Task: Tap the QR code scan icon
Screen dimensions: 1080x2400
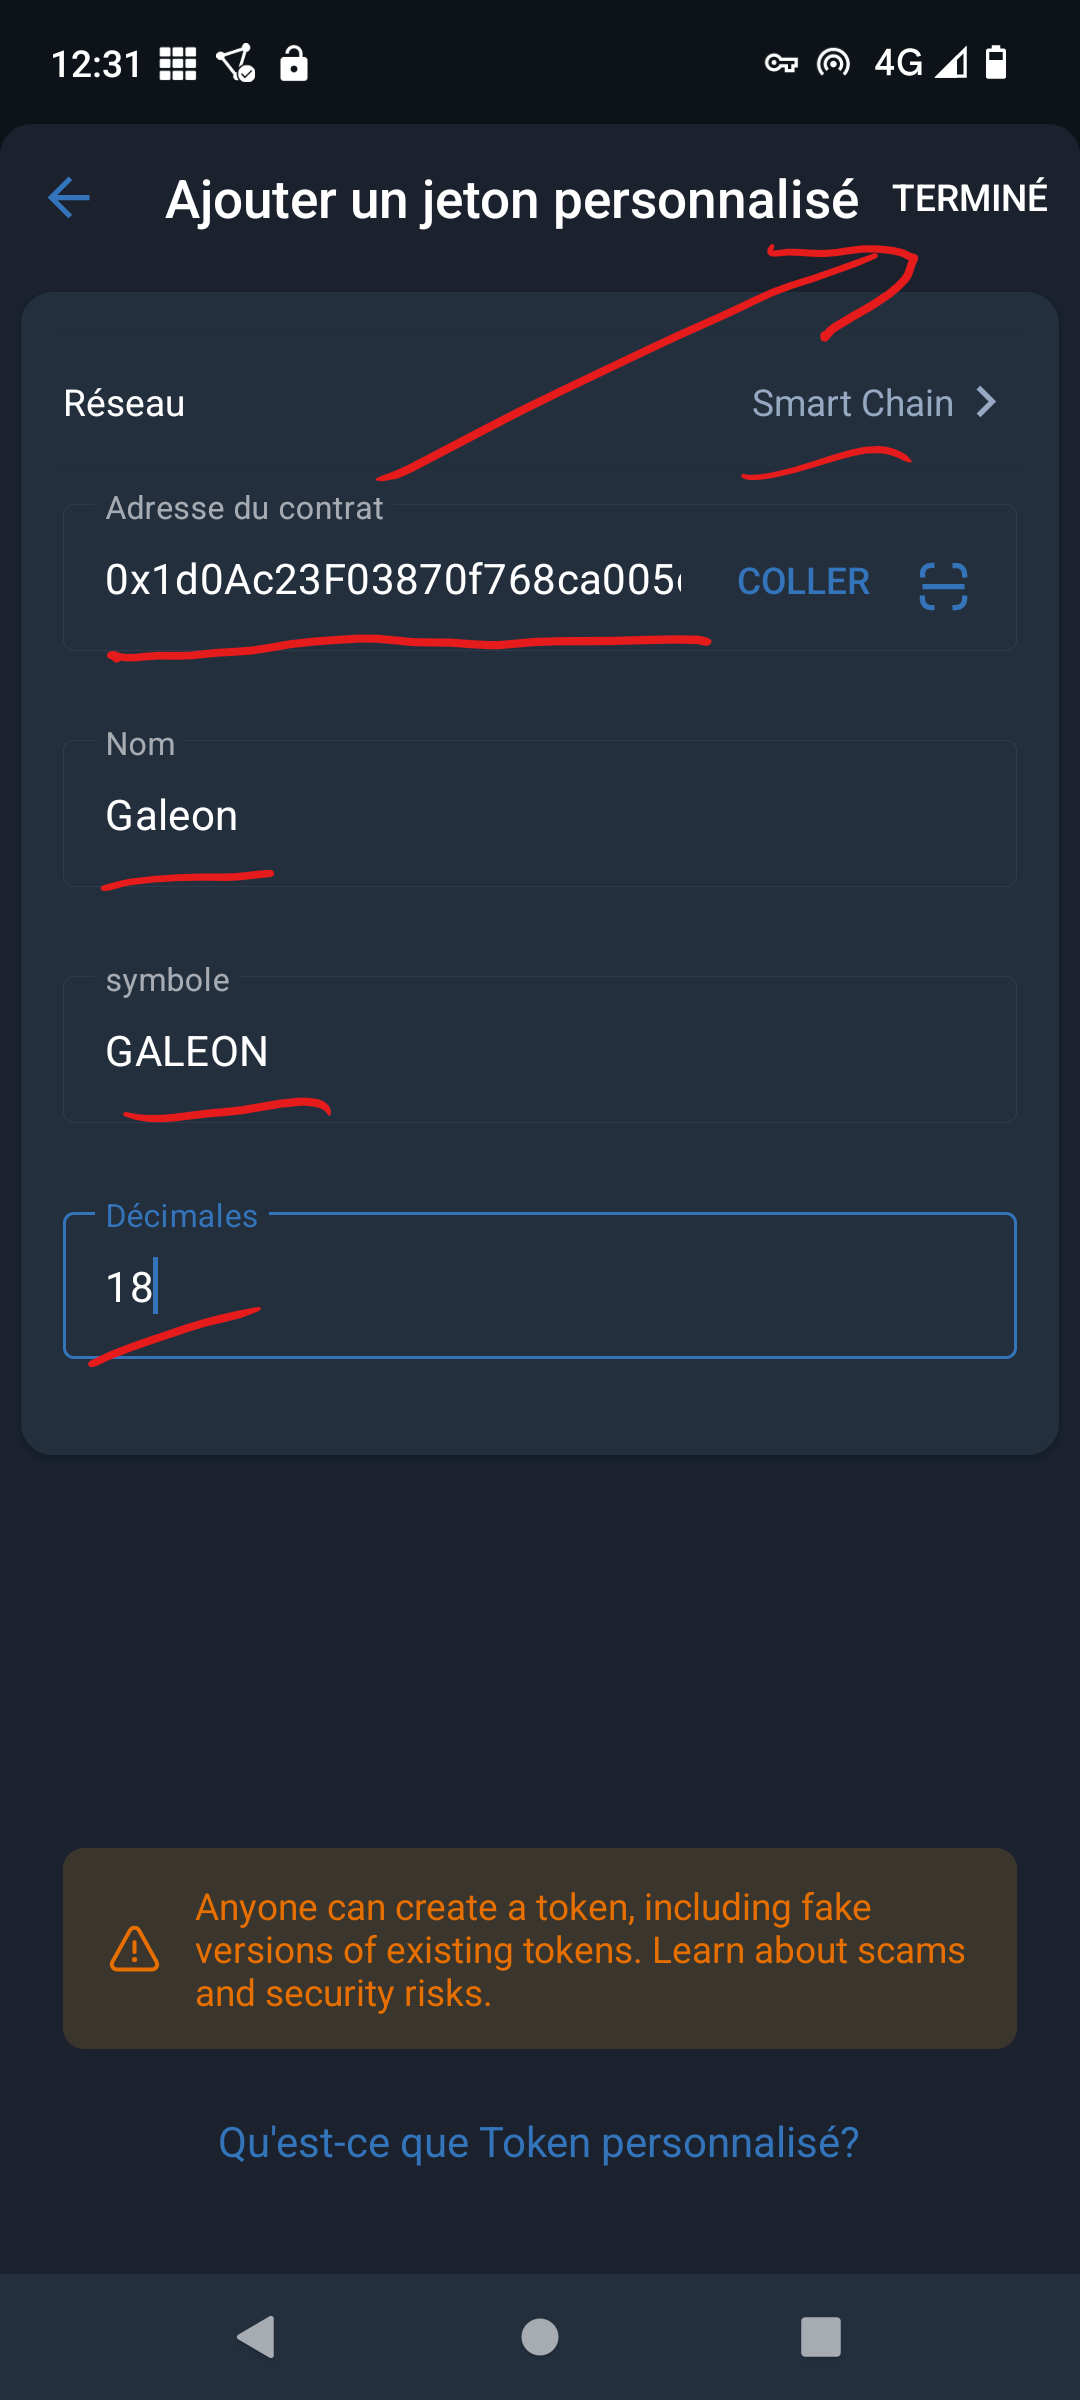Action: point(943,586)
